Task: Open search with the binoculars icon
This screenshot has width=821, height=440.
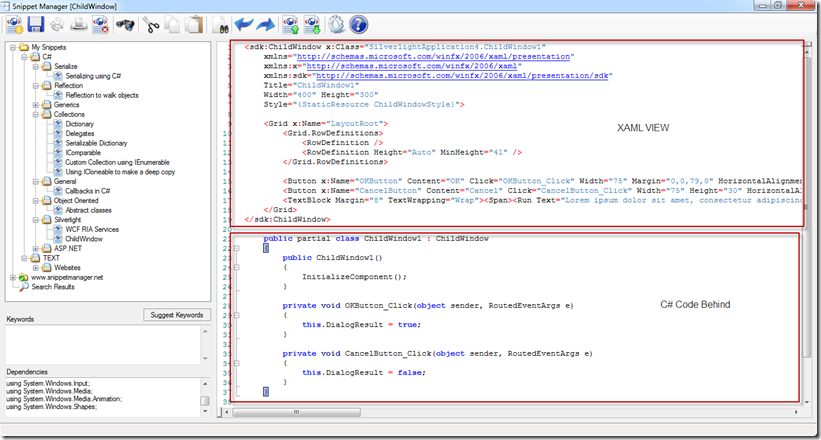Action: point(125,25)
